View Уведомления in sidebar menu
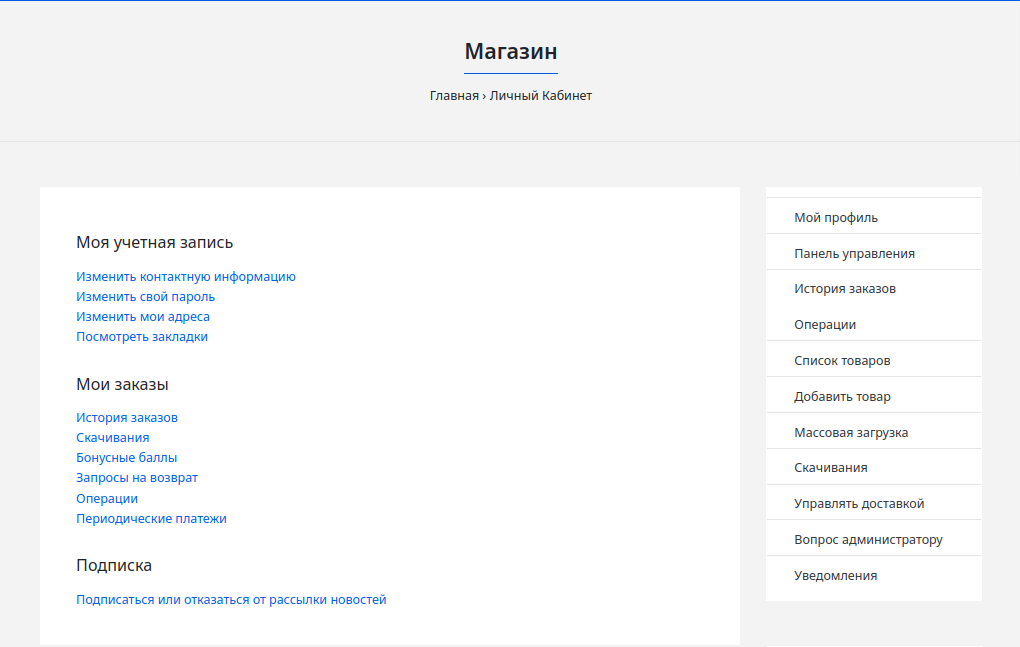The width and height of the screenshot is (1020, 647). click(x=835, y=575)
